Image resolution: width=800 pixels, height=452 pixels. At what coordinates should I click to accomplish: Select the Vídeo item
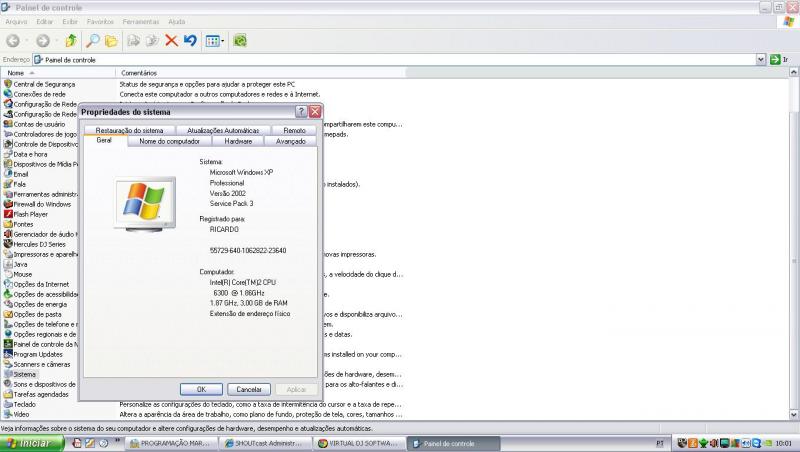16,415
